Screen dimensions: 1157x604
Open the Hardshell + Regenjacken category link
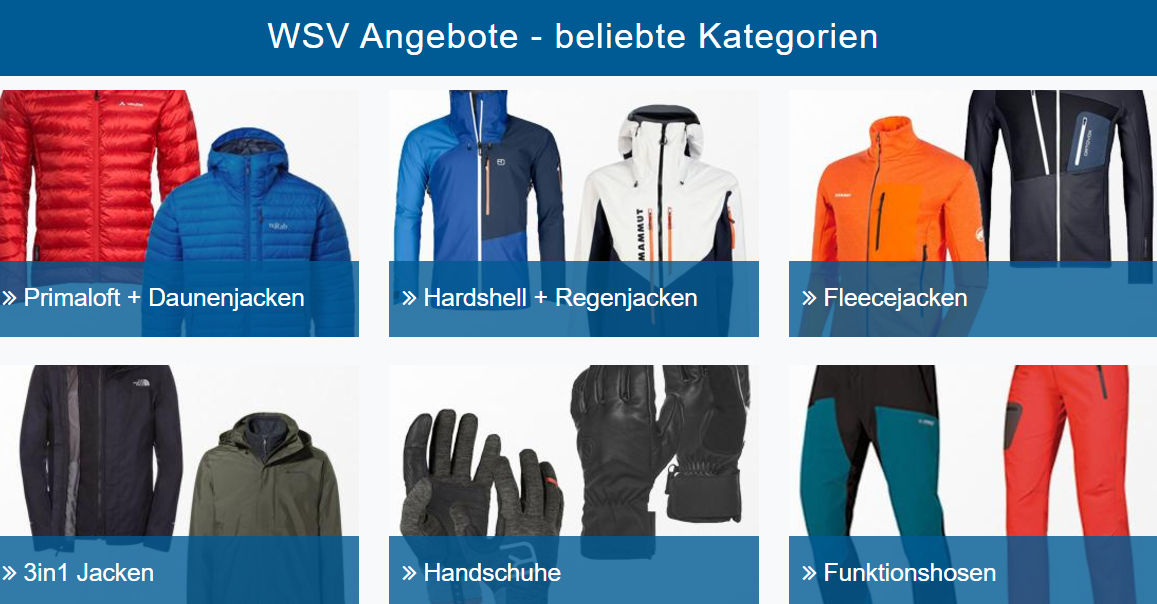click(560, 298)
